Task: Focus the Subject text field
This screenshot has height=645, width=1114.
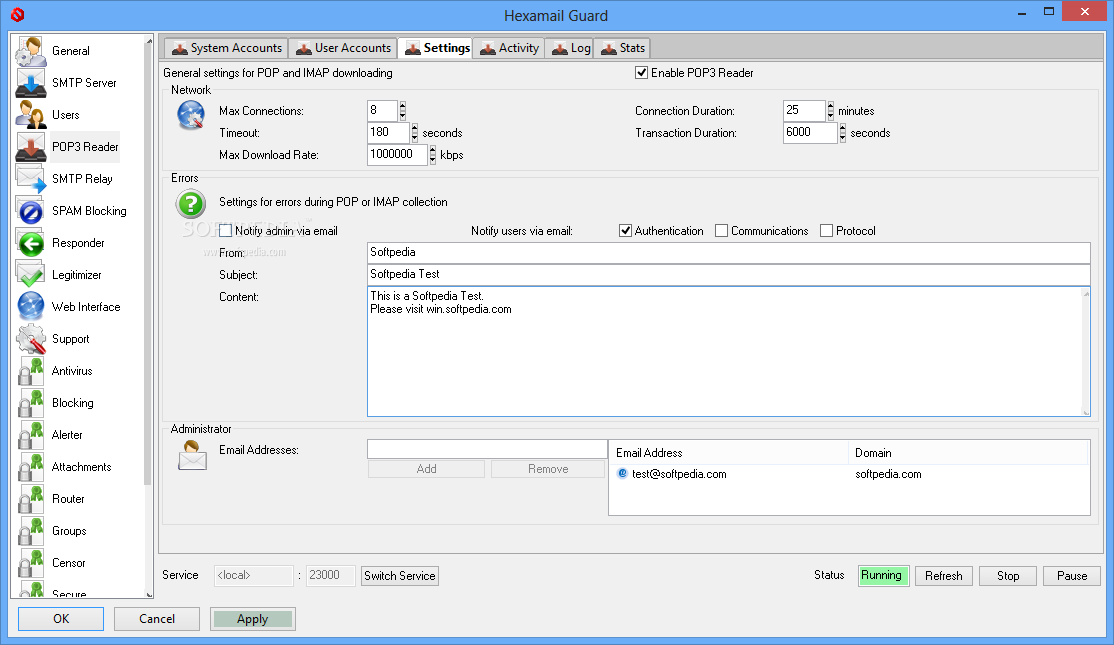Action: pos(728,274)
